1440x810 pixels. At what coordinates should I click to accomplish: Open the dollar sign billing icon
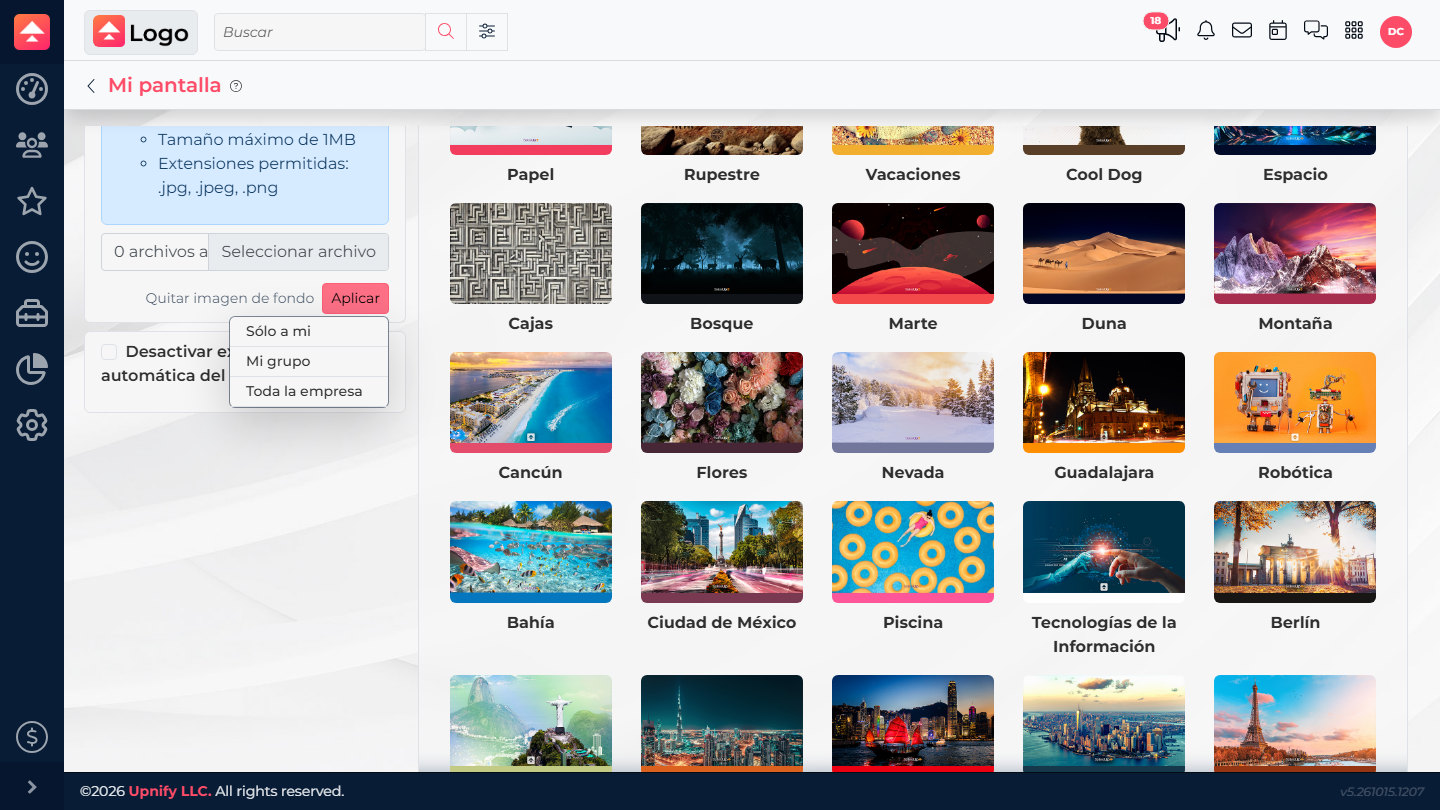tap(32, 738)
